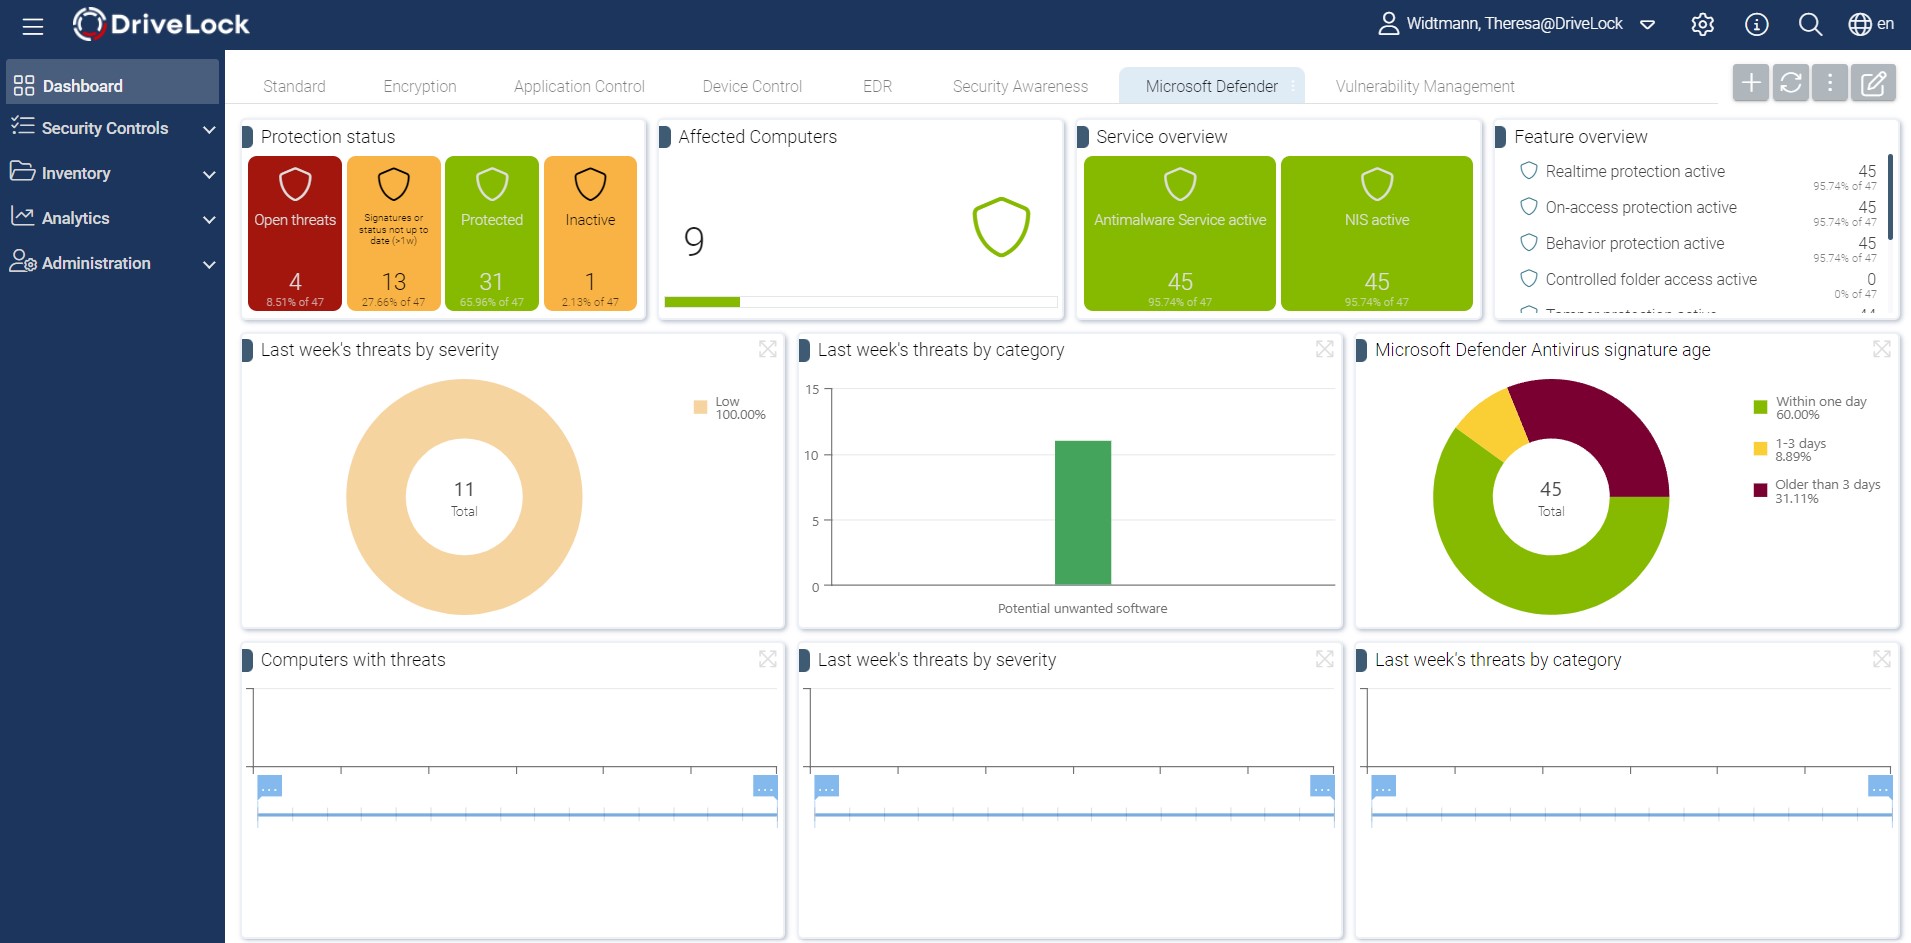Click bottom threats by category right range handle
This screenshot has height=943, width=1911.
tap(1880, 786)
